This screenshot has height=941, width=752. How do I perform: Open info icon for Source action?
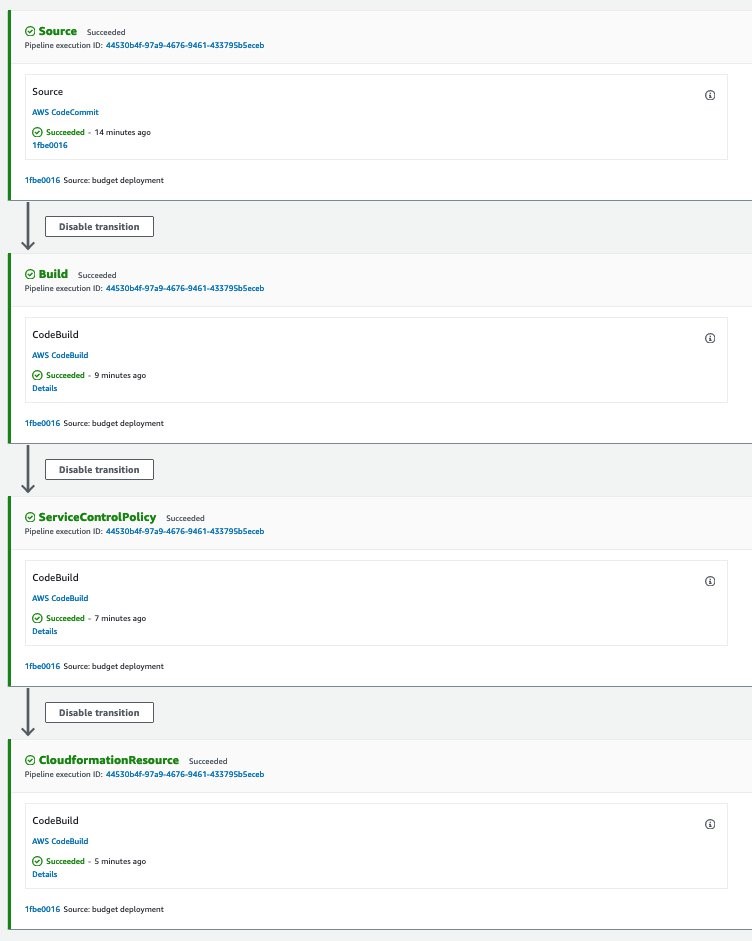[x=709, y=95]
